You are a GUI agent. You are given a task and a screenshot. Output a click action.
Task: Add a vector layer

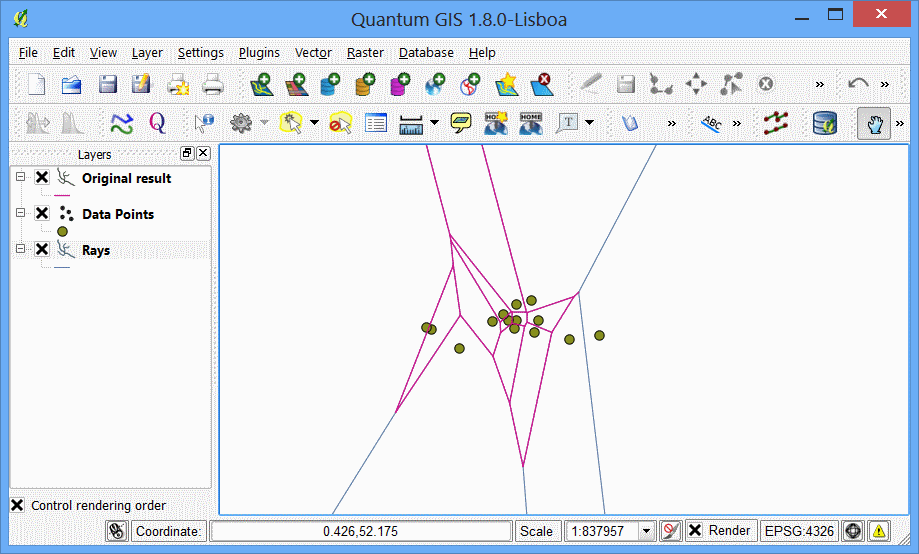(x=260, y=84)
